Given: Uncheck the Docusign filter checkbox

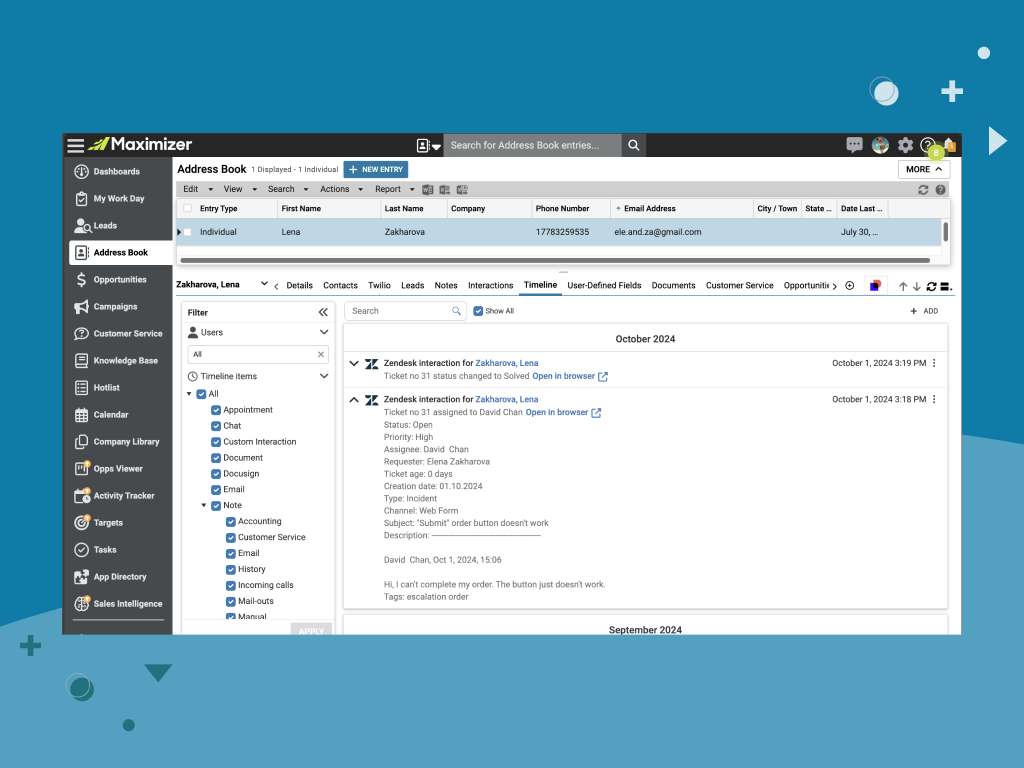Looking at the screenshot, I should (x=216, y=474).
